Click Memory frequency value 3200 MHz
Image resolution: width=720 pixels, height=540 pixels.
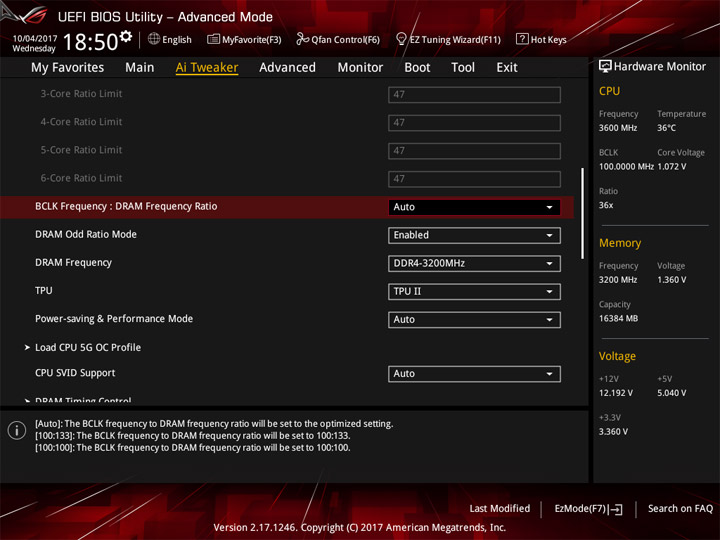[x=618, y=280]
